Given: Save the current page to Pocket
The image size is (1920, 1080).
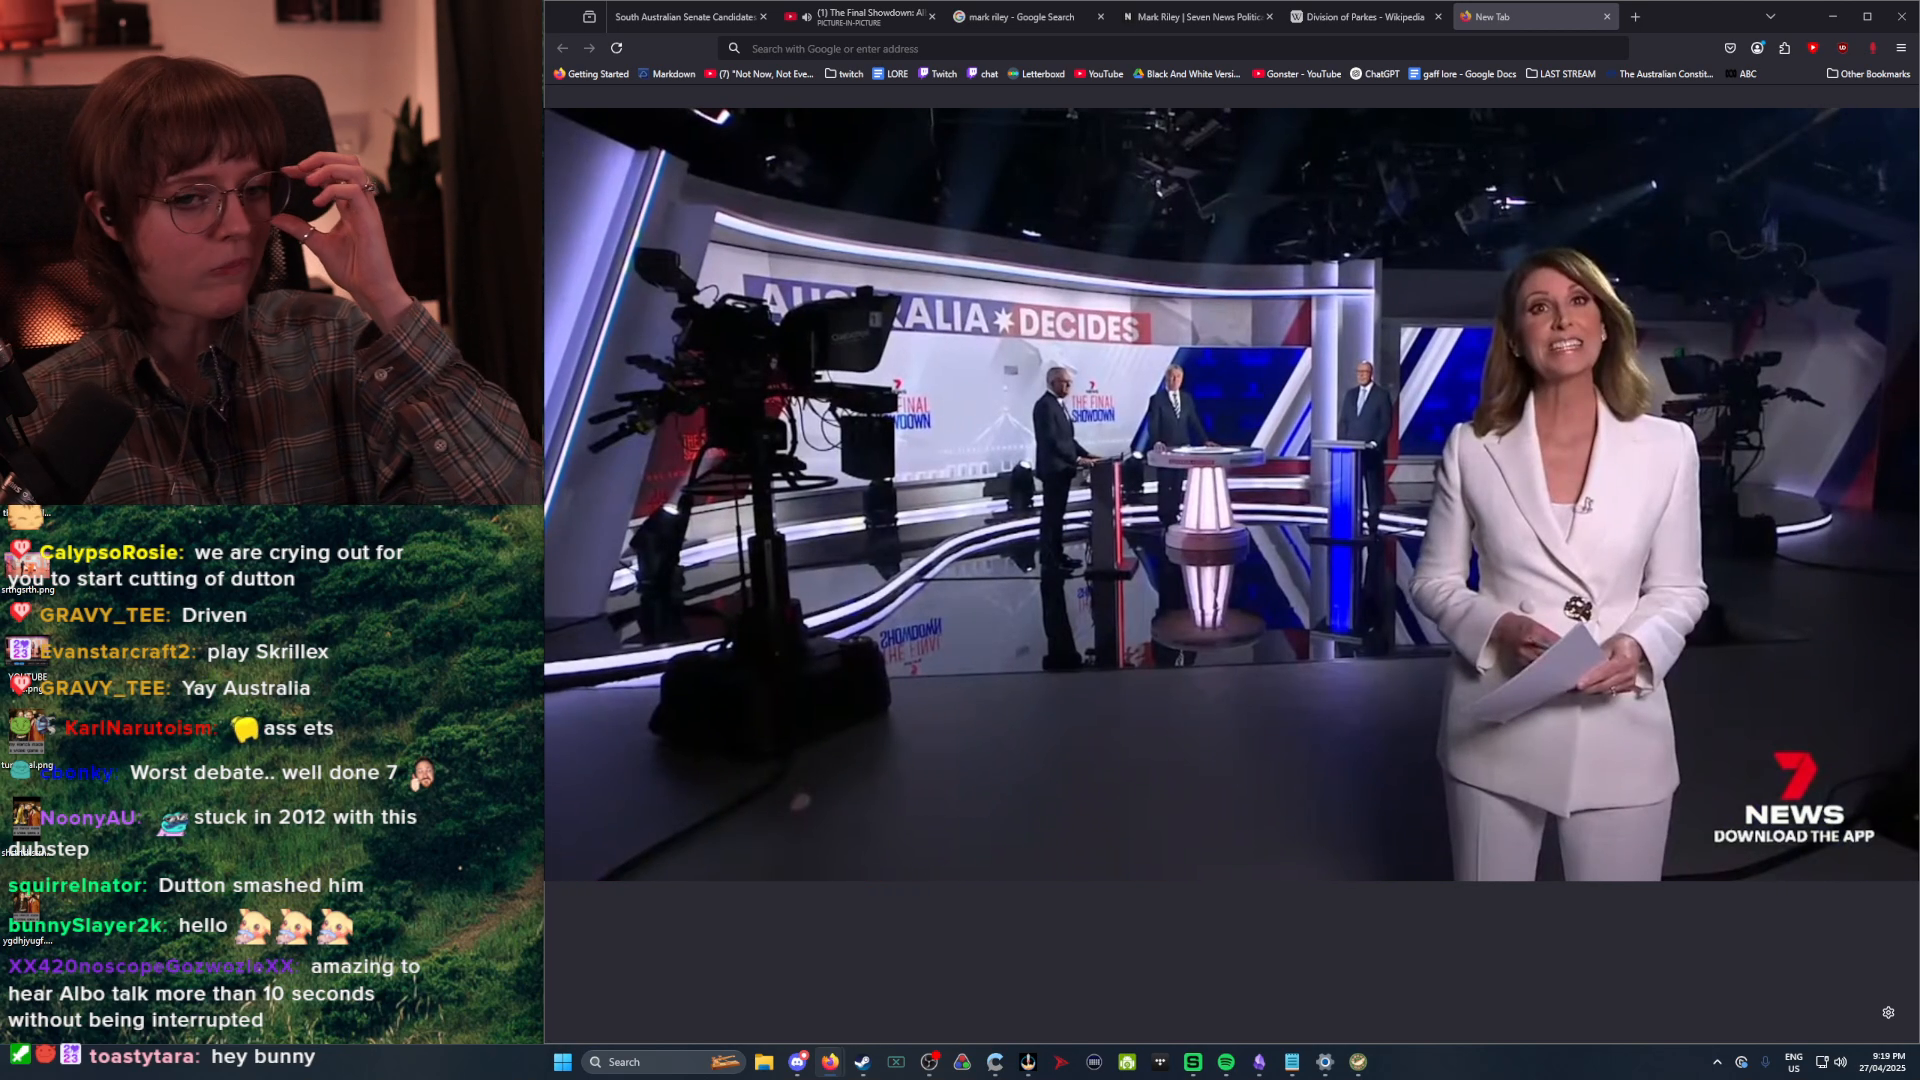Looking at the screenshot, I should pos(1730,48).
